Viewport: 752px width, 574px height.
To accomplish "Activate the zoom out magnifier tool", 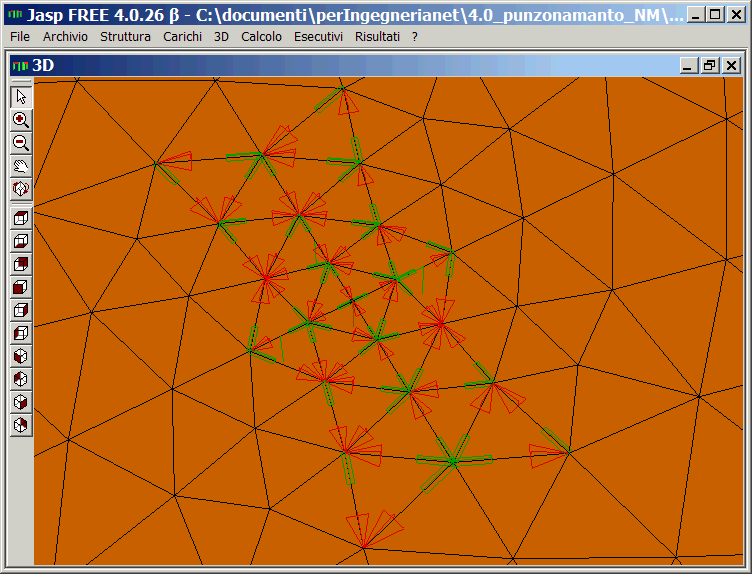I will (x=21, y=143).
